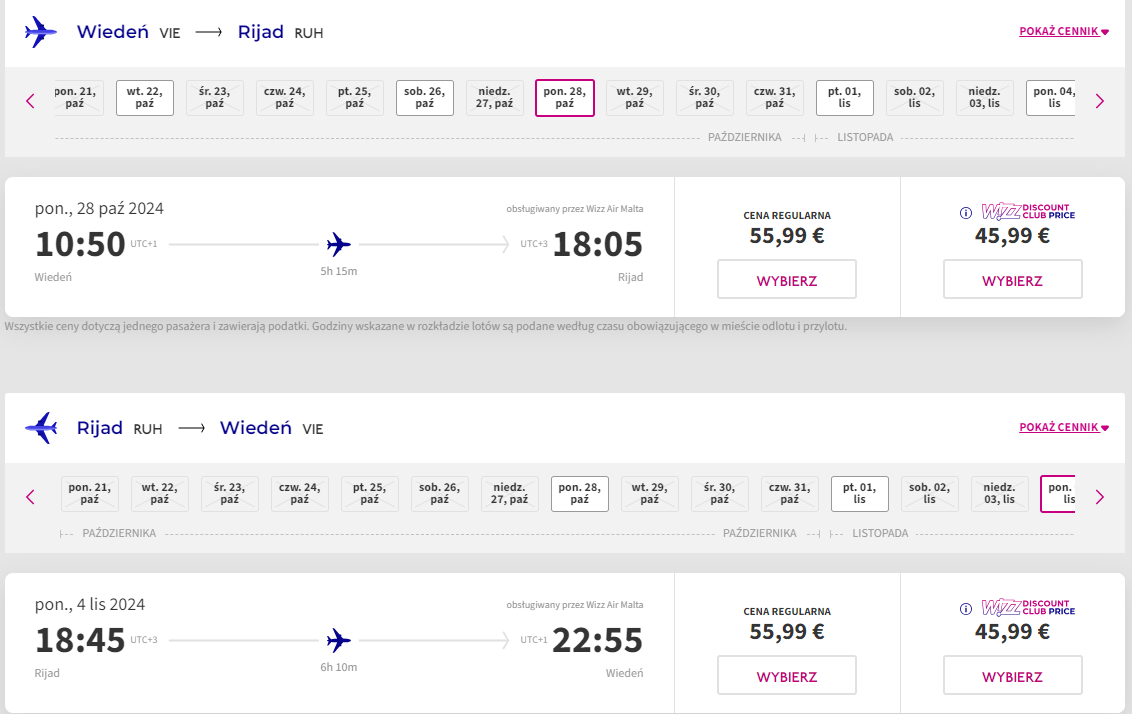Click the departing plane icon beside Wiedeń
Screen dimensions: 1132x714
40,32
